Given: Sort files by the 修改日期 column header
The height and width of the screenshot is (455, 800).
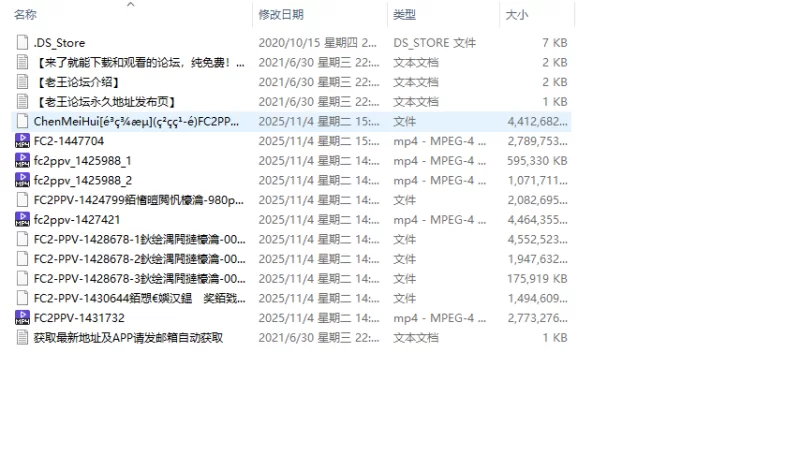Looking at the screenshot, I should [x=281, y=15].
